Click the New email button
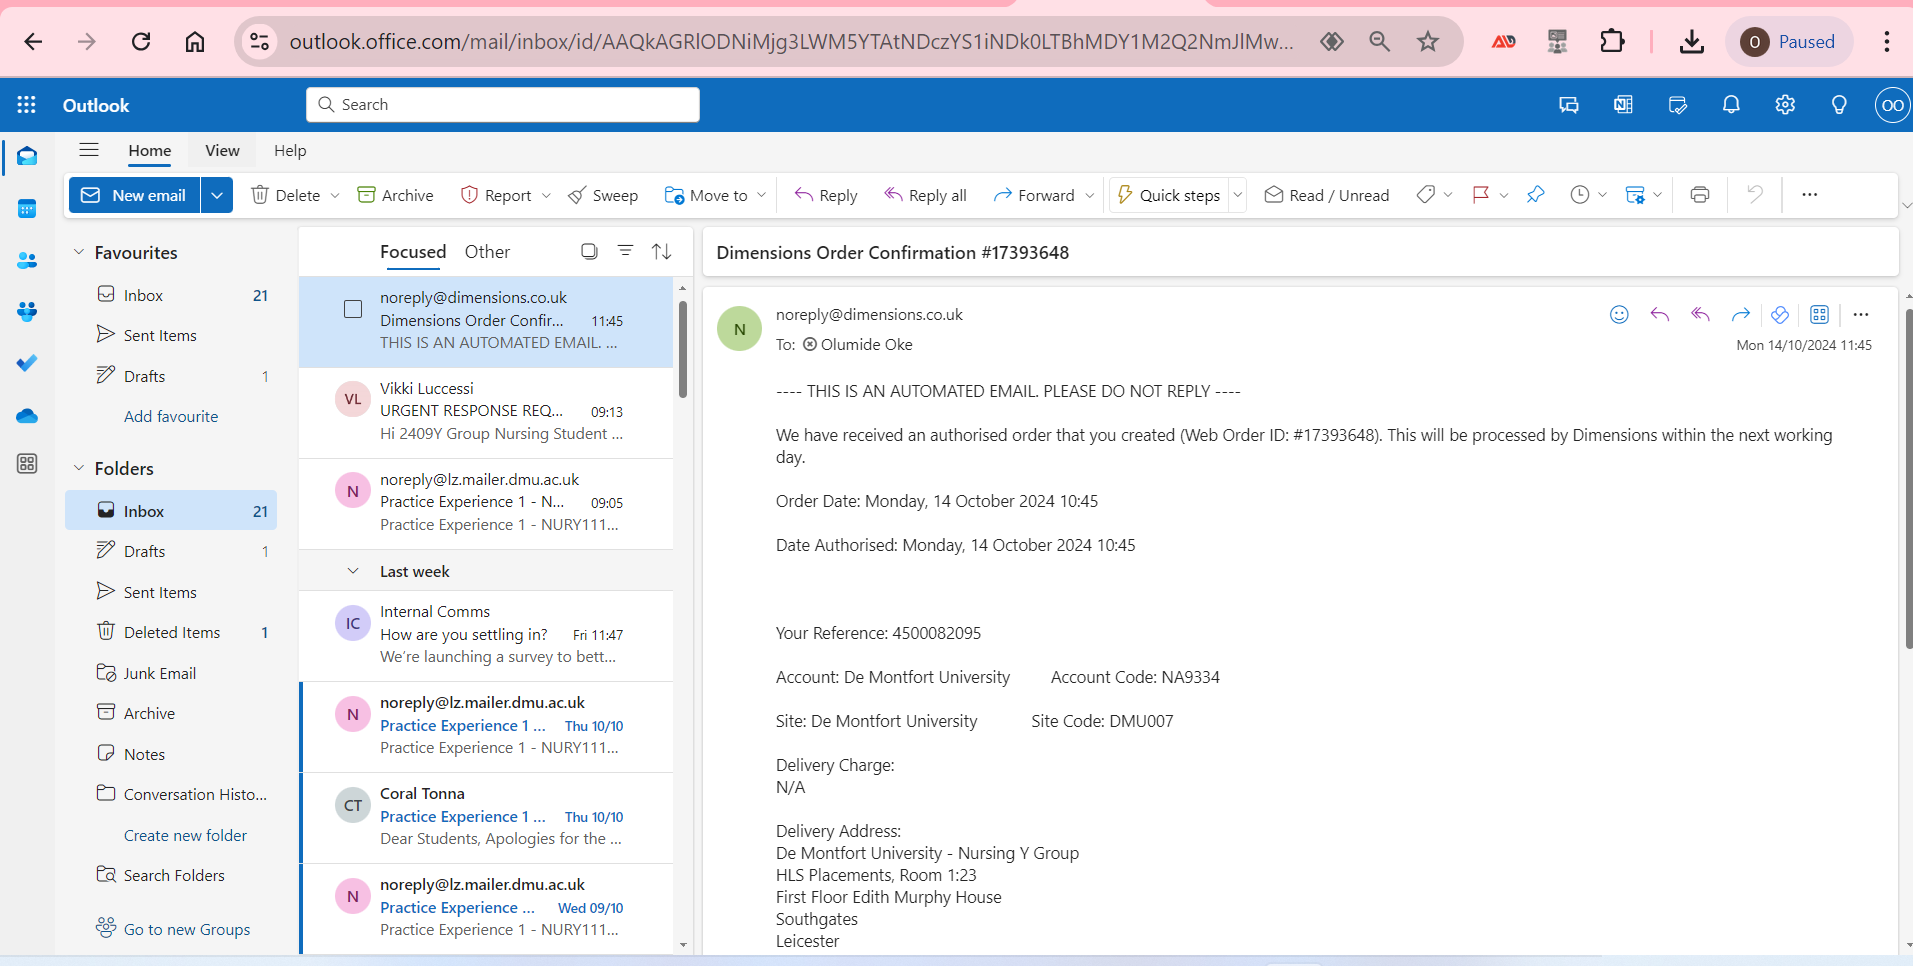The height and width of the screenshot is (966, 1913). (135, 195)
